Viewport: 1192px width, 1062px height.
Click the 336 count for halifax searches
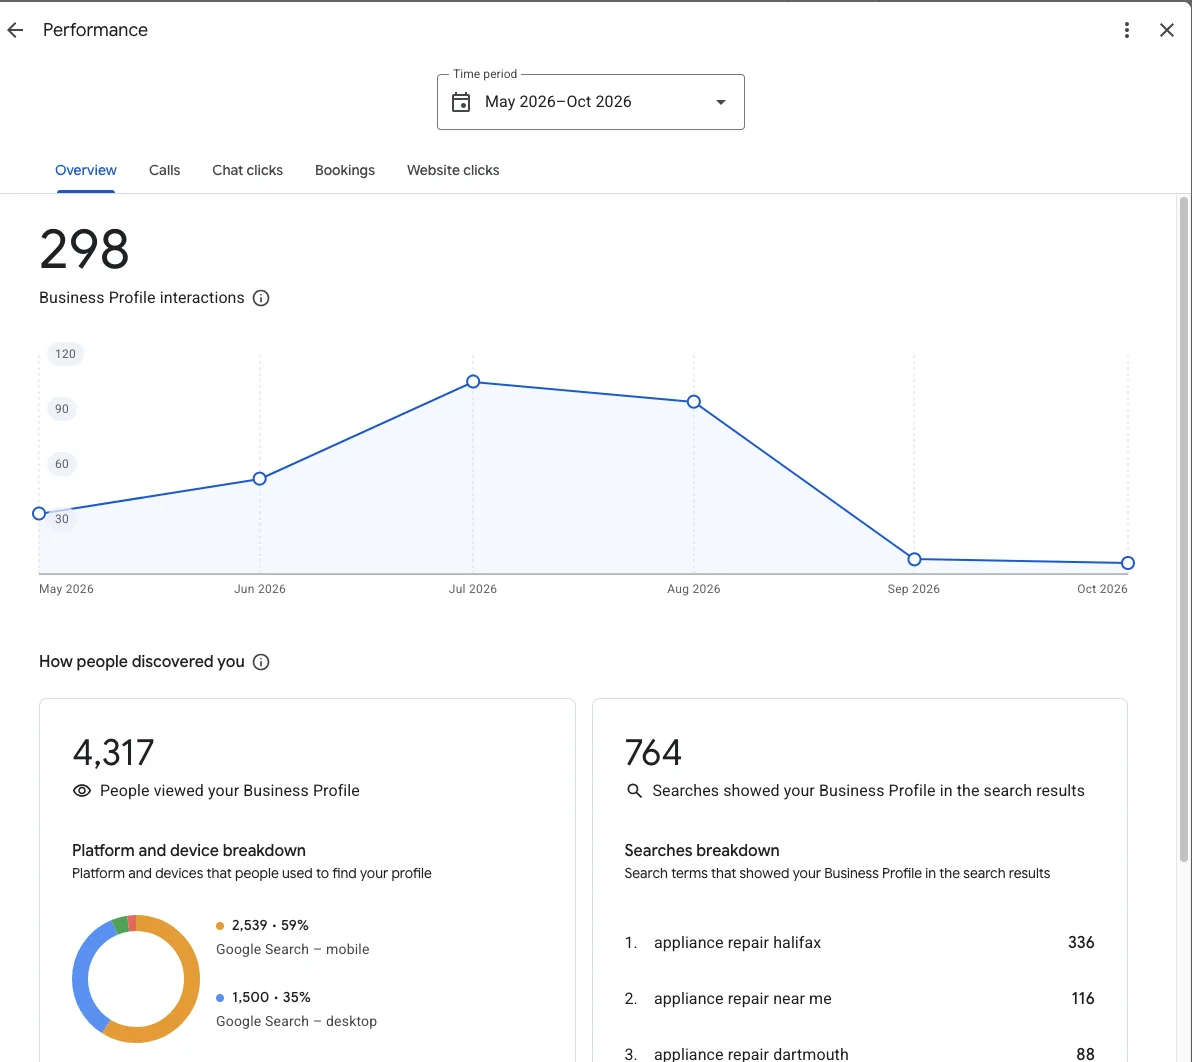coord(1081,943)
